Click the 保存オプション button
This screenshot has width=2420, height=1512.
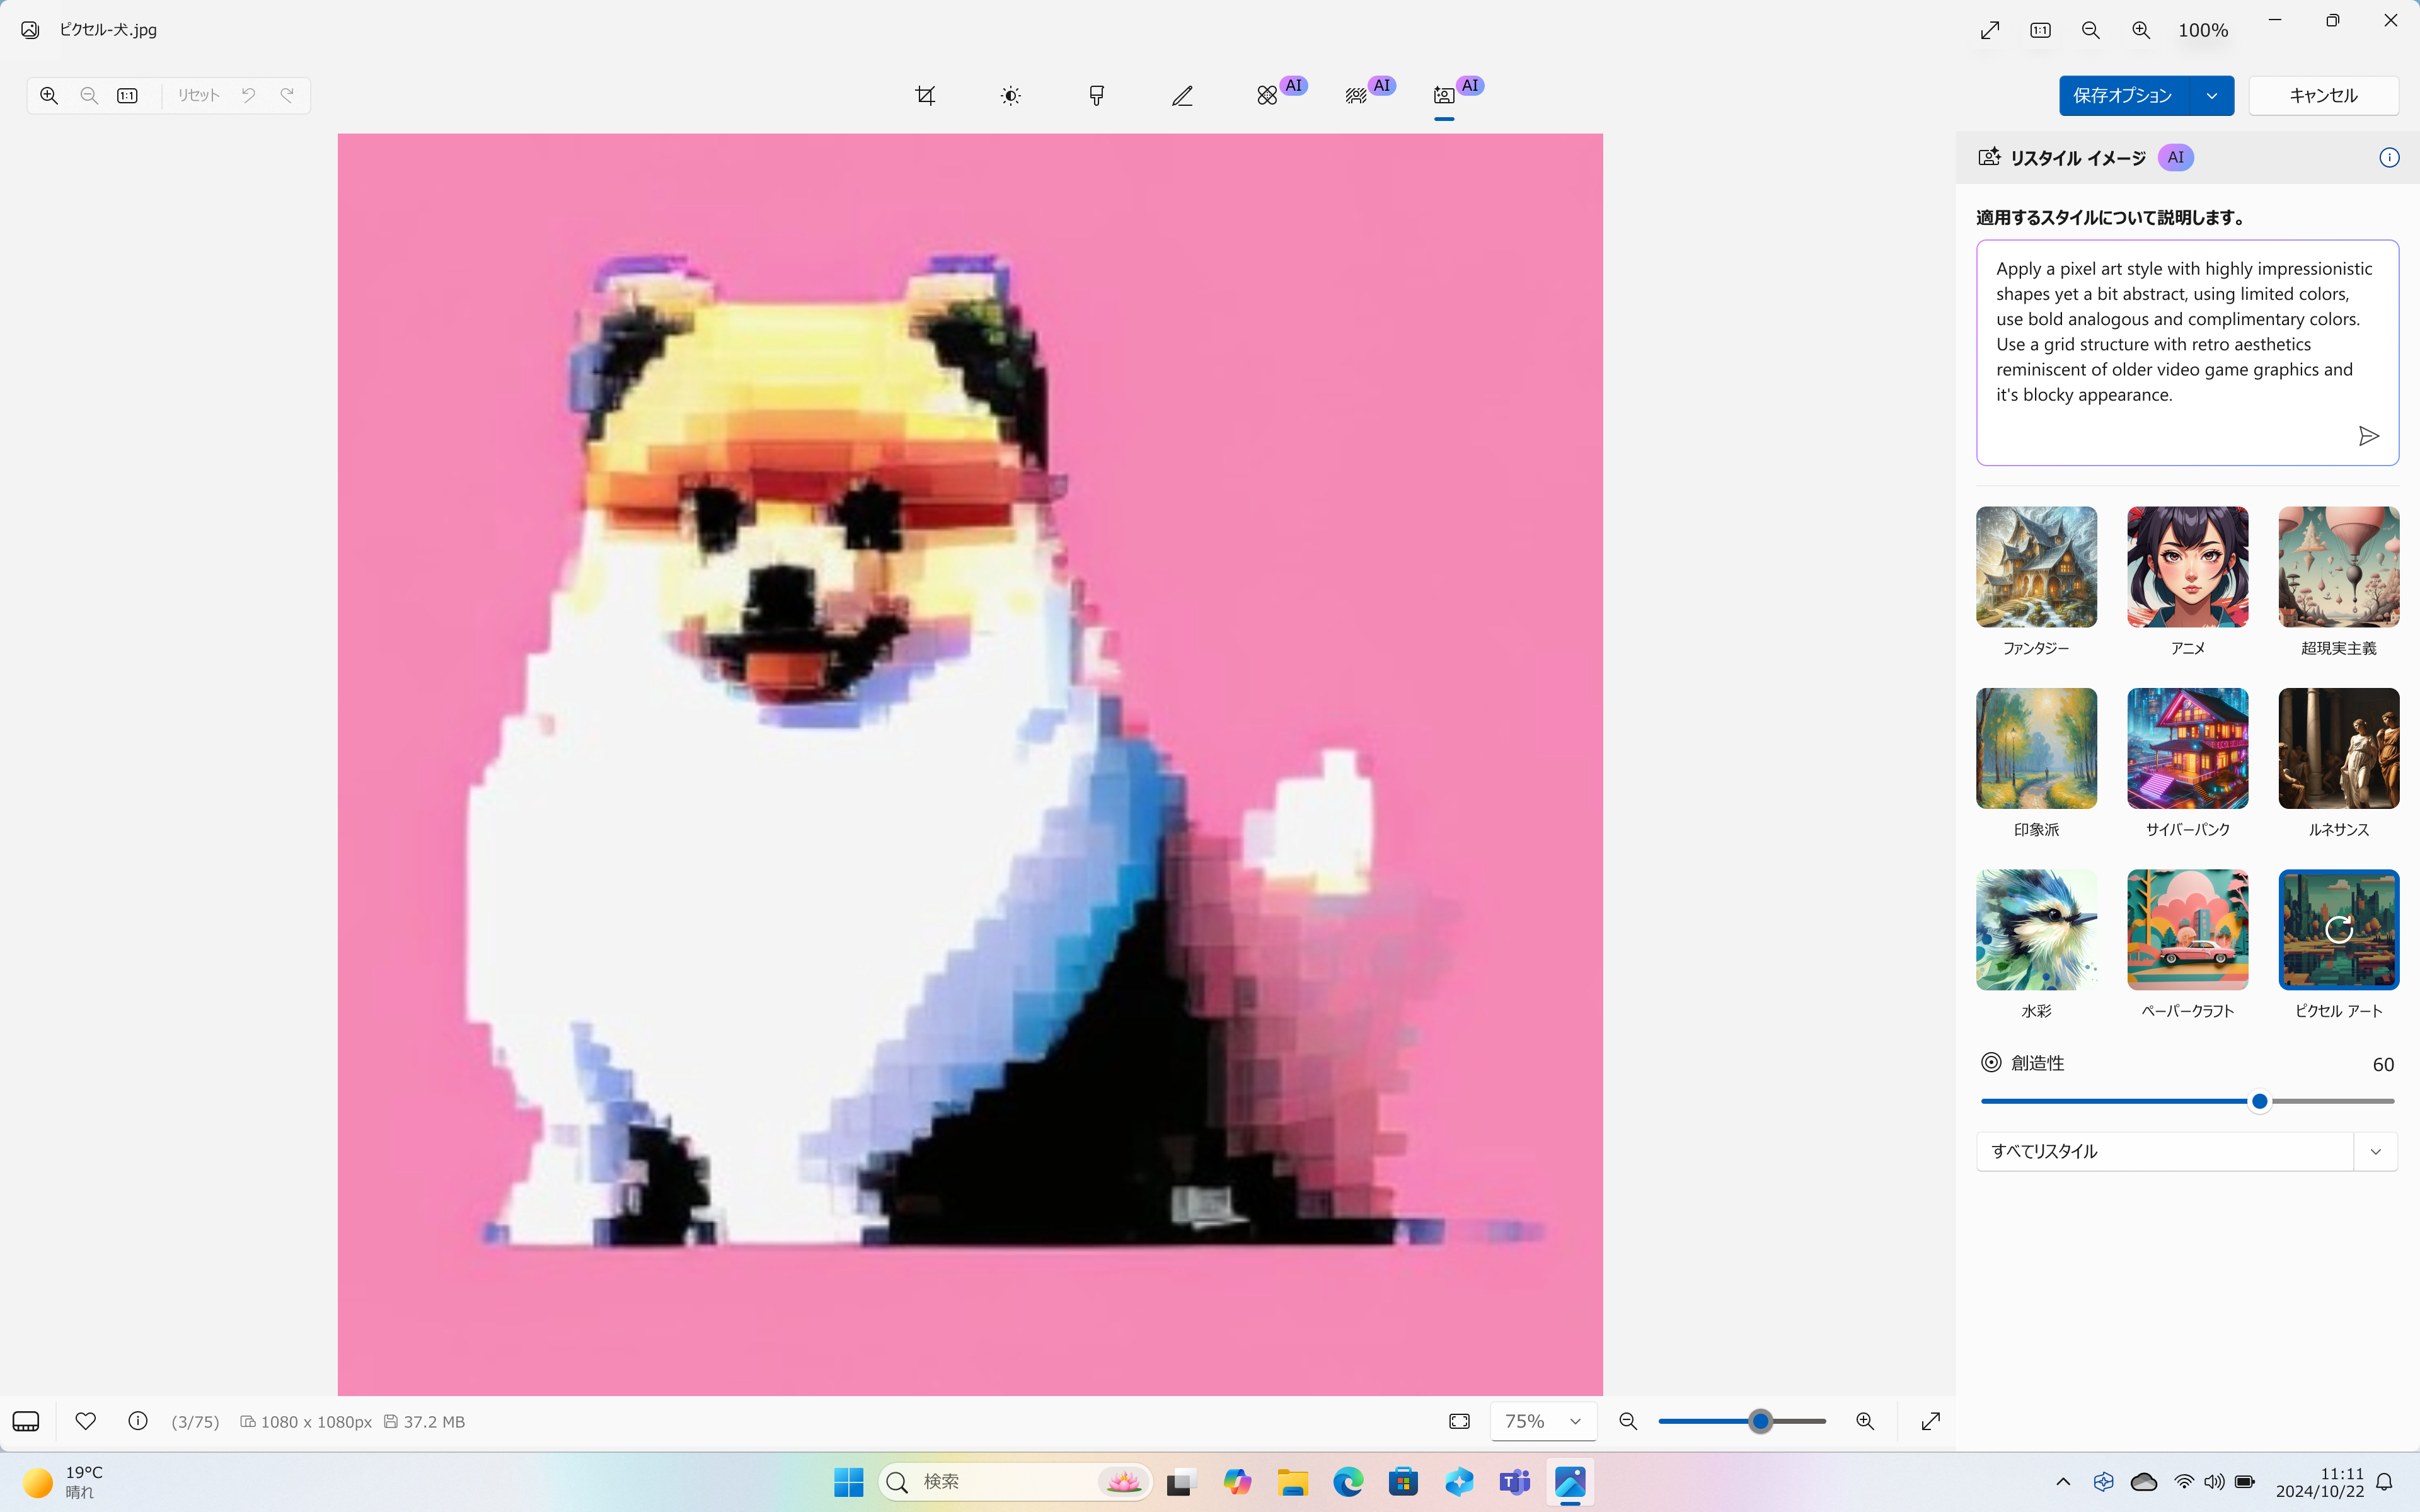(x=2123, y=96)
